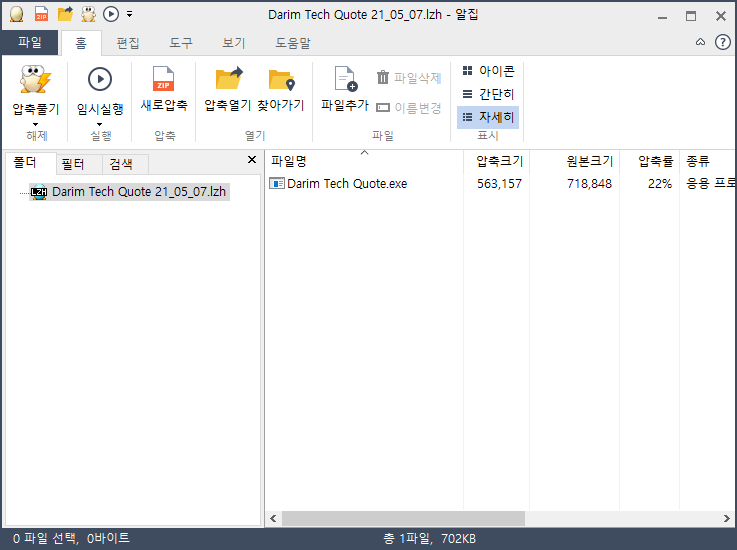Select the 자세히 detail view mode
Viewport: 737px width, 550px height.
(x=488, y=117)
